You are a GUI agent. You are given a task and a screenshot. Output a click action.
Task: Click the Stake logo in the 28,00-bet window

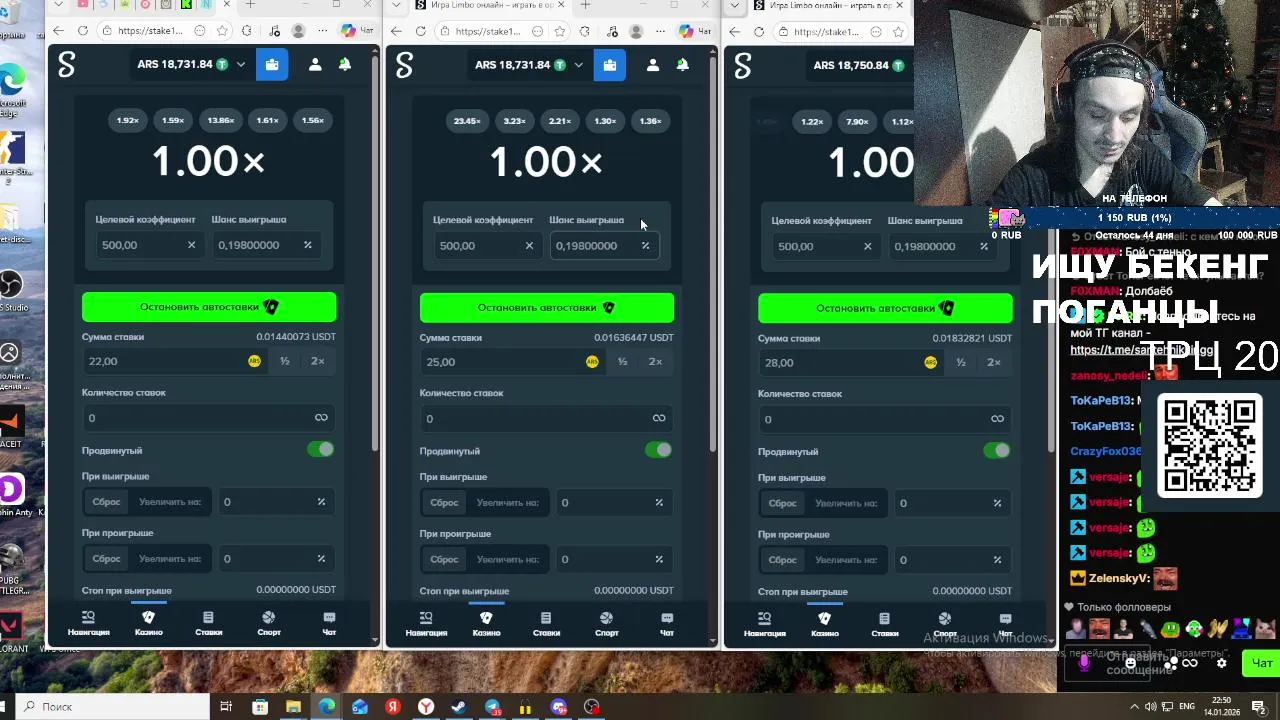coord(742,66)
